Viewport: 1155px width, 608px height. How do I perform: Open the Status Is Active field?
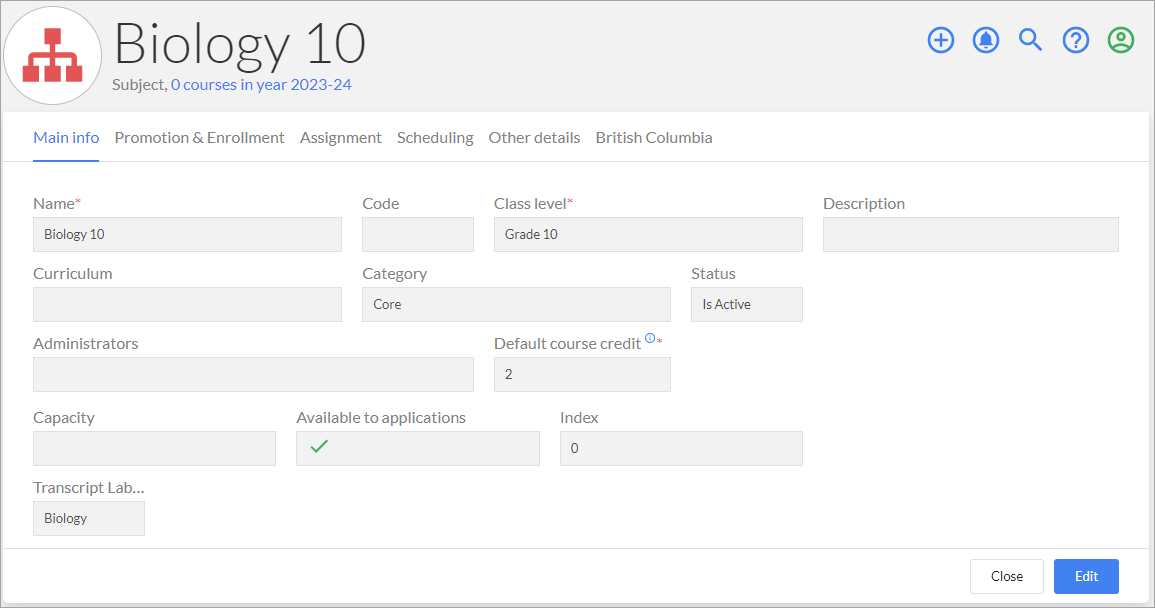click(747, 304)
